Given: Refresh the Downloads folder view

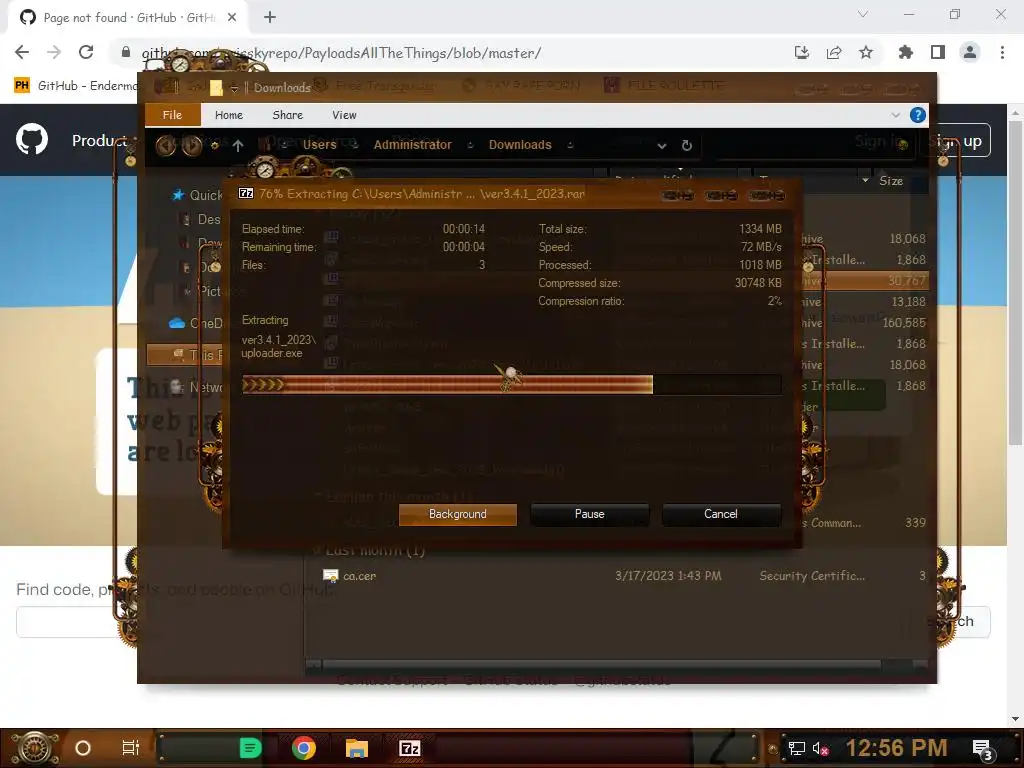Looking at the screenshot, I should coord(686,146).
